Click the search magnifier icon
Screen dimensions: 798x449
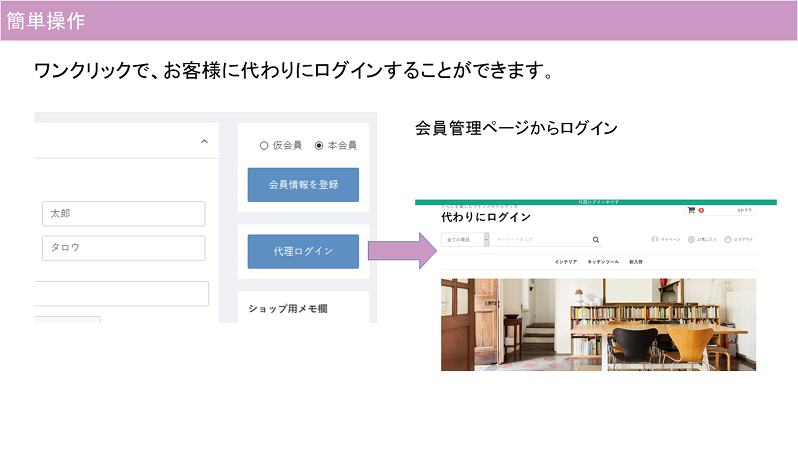(595, 240)
